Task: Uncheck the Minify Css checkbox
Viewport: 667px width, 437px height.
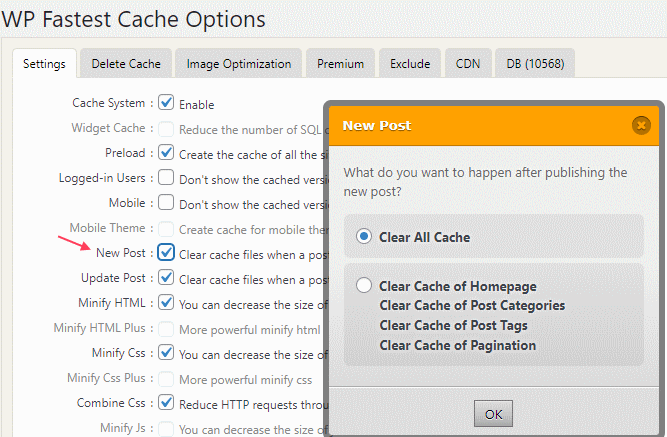Action: click(166, 352)
